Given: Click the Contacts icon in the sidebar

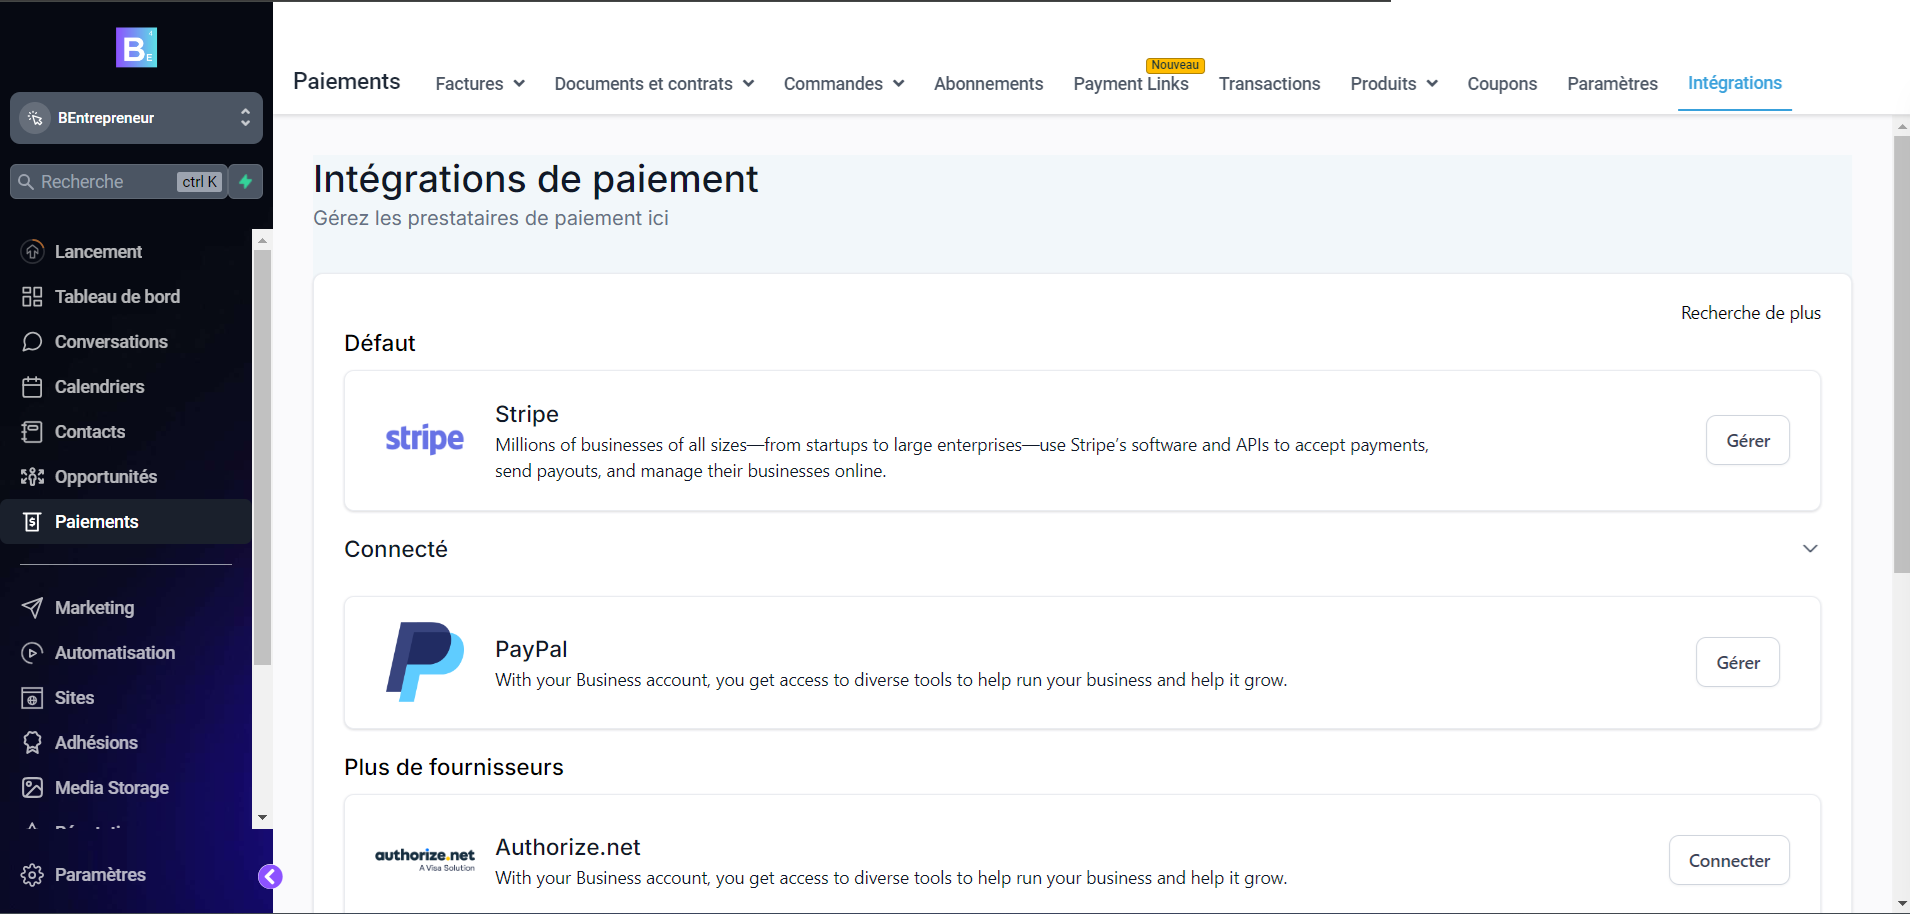Looking at the screenshot, I should click(32, 432).
